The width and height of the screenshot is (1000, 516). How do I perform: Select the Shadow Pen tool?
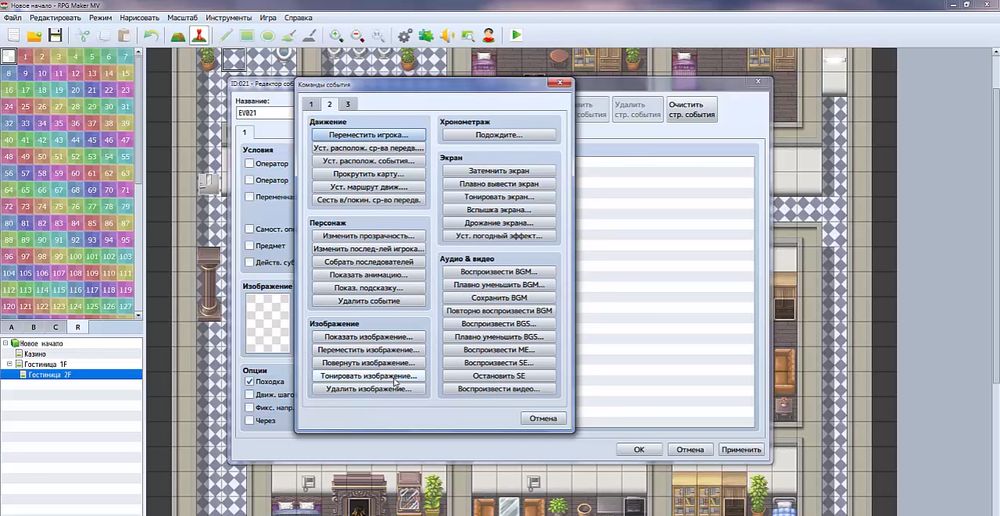309,36
